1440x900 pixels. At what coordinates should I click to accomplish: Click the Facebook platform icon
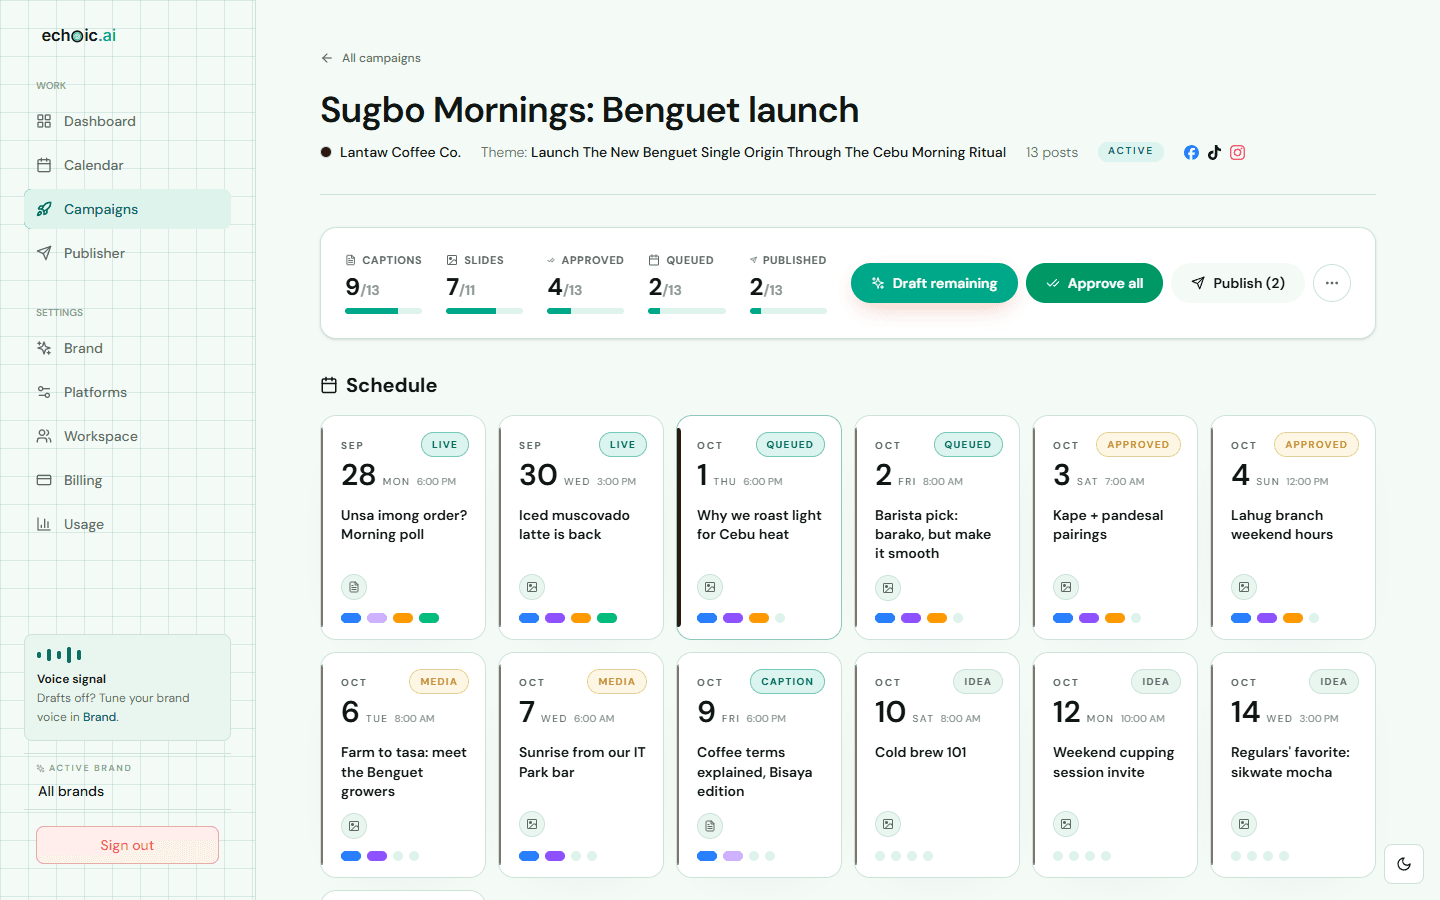click(x=1191, y=153)
